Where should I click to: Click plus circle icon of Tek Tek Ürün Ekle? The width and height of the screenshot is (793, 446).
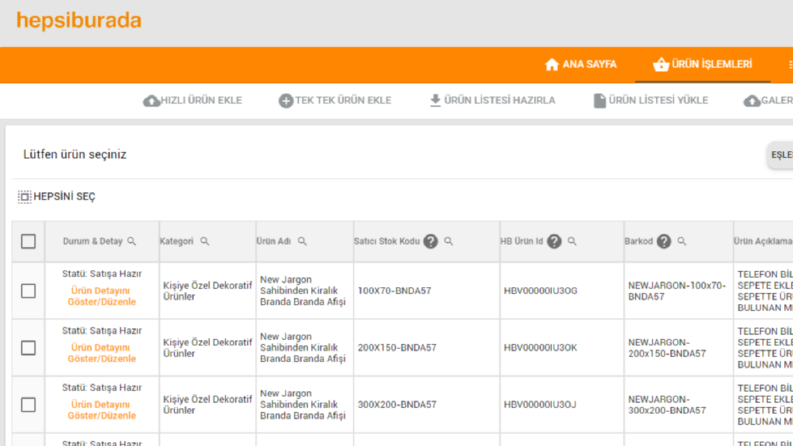(286, 101)
